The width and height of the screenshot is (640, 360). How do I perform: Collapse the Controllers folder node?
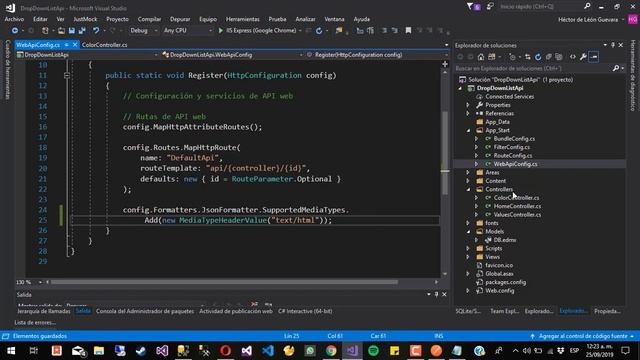point(469,189)
